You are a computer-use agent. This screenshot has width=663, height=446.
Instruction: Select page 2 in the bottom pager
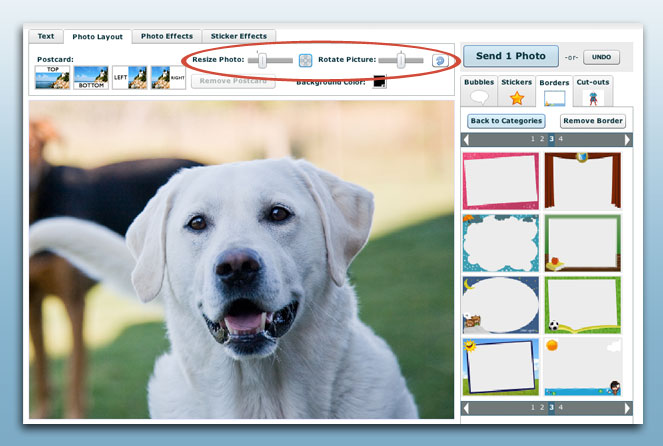coord(542,408)
